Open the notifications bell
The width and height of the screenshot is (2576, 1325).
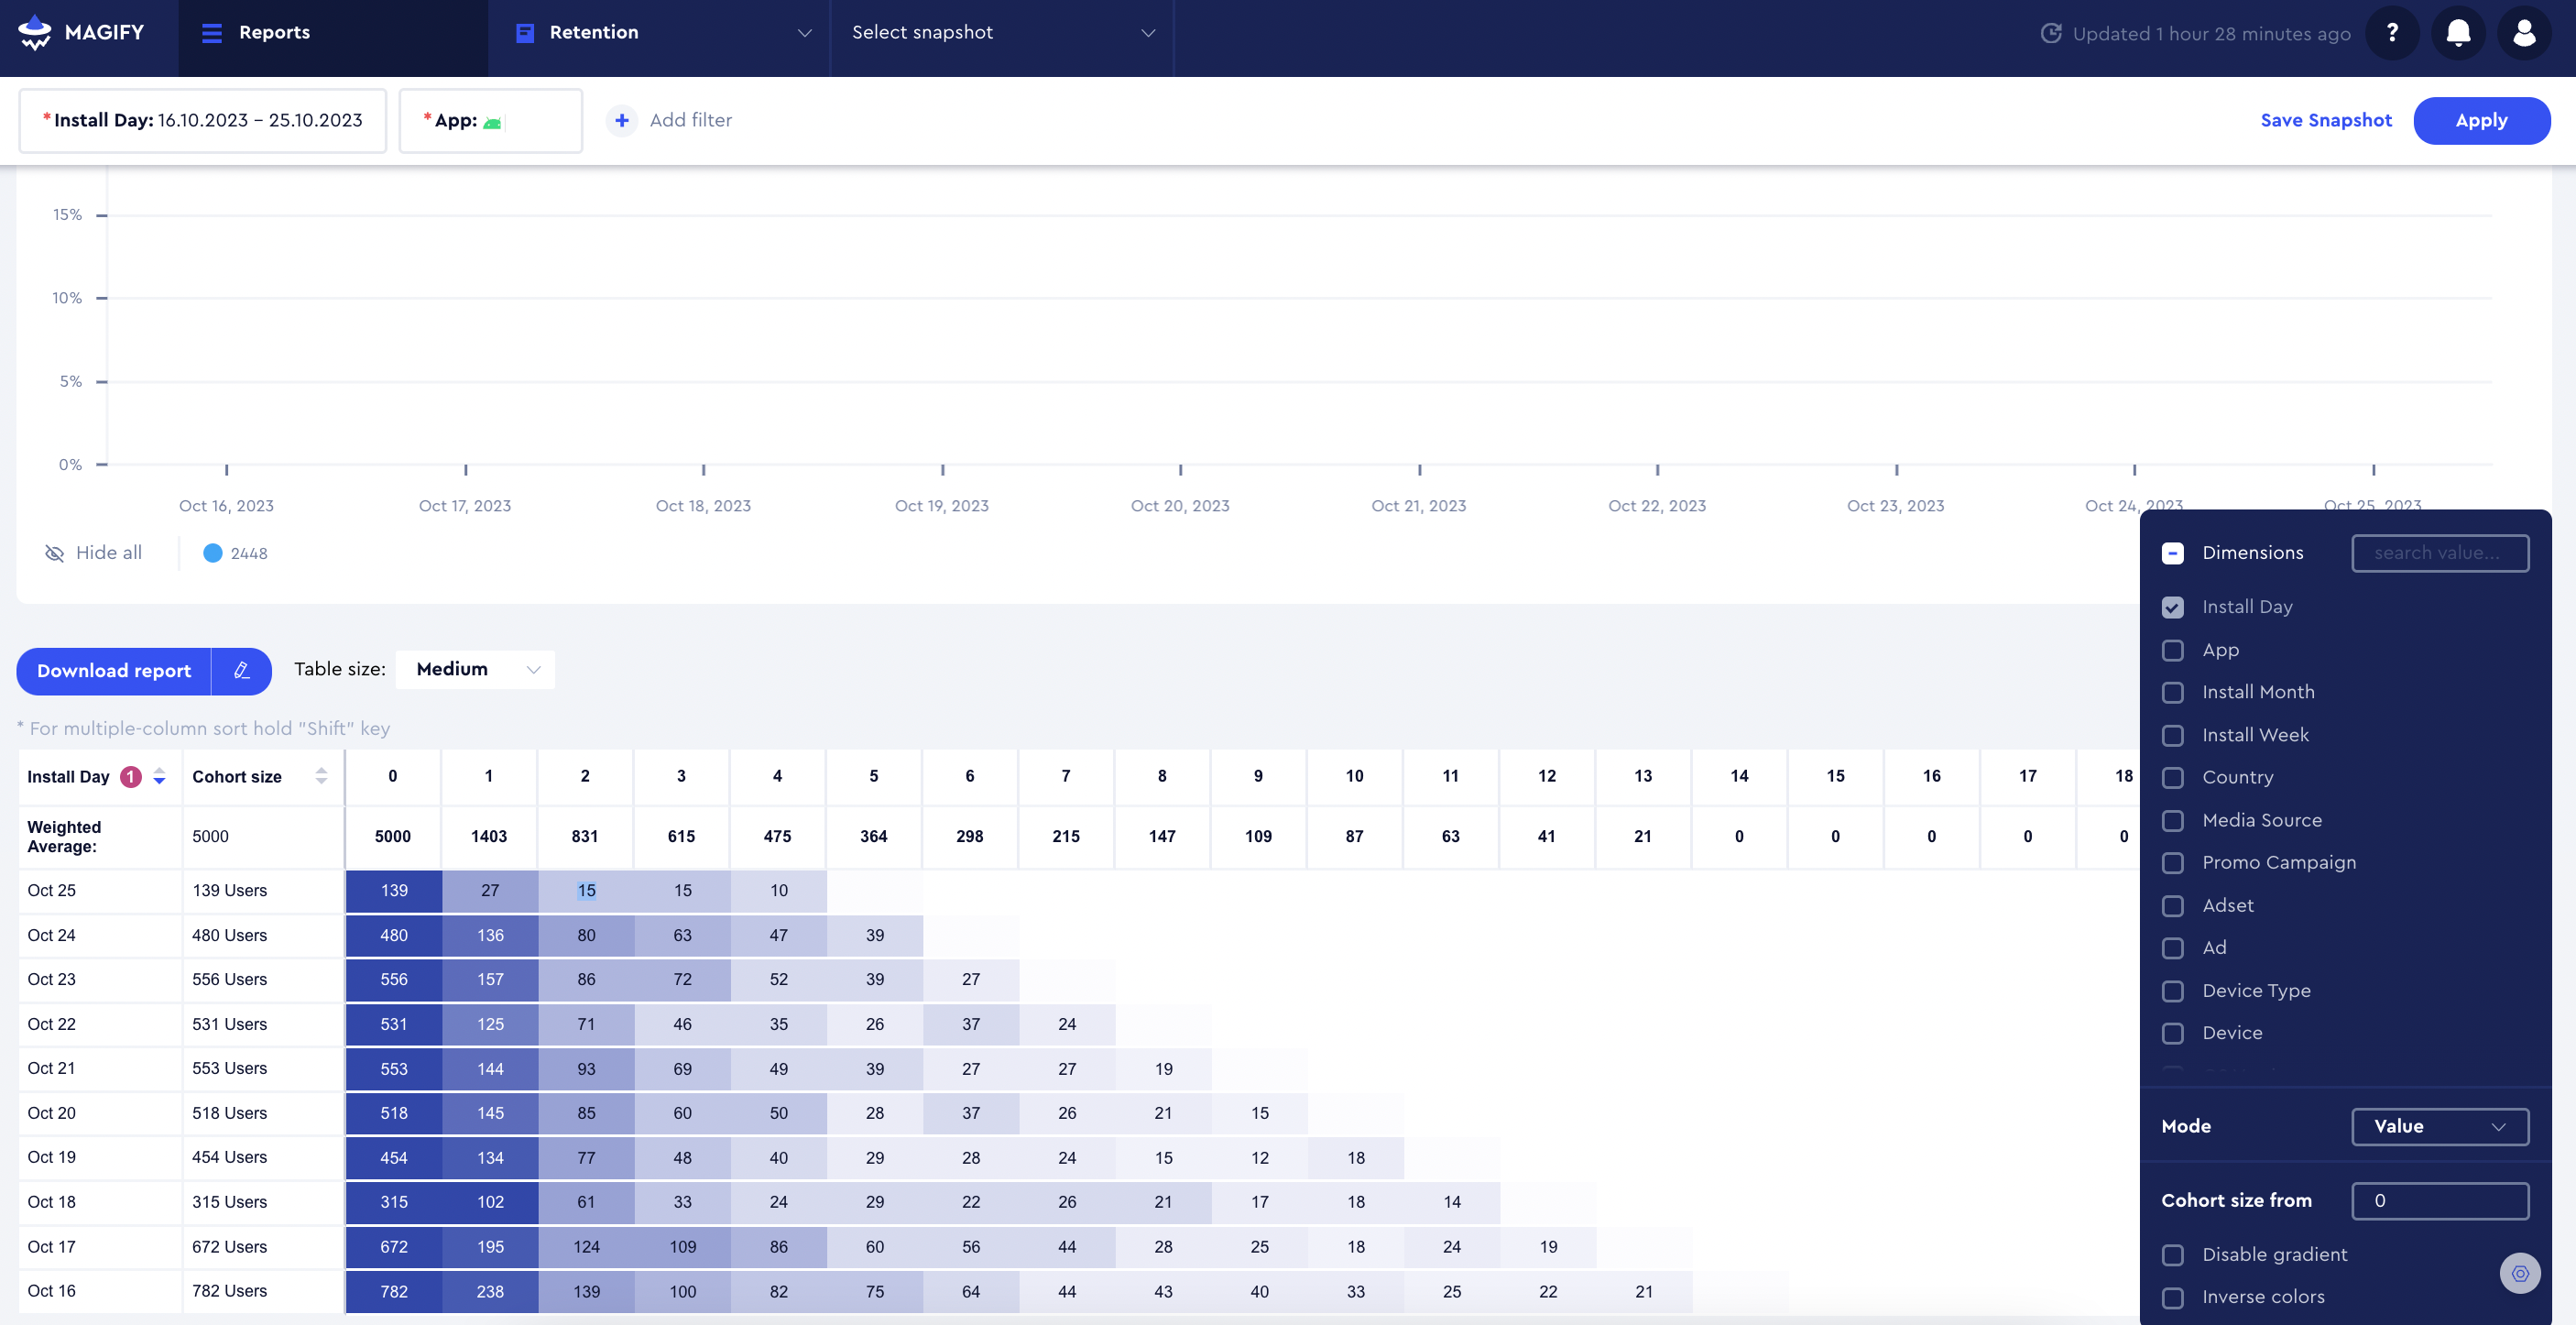[2458, 33]
